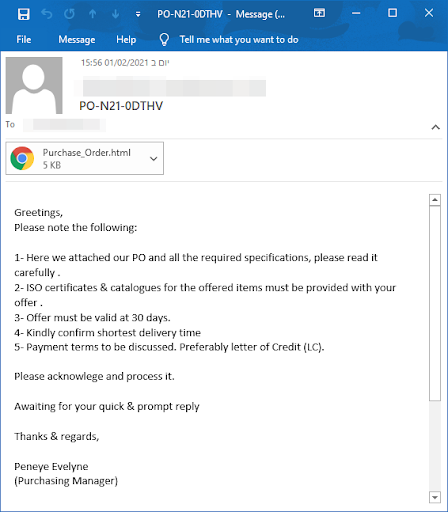Click the Save floppy disk icon
Viewport: 448px width, 512px height.
(x=24, y=14)
